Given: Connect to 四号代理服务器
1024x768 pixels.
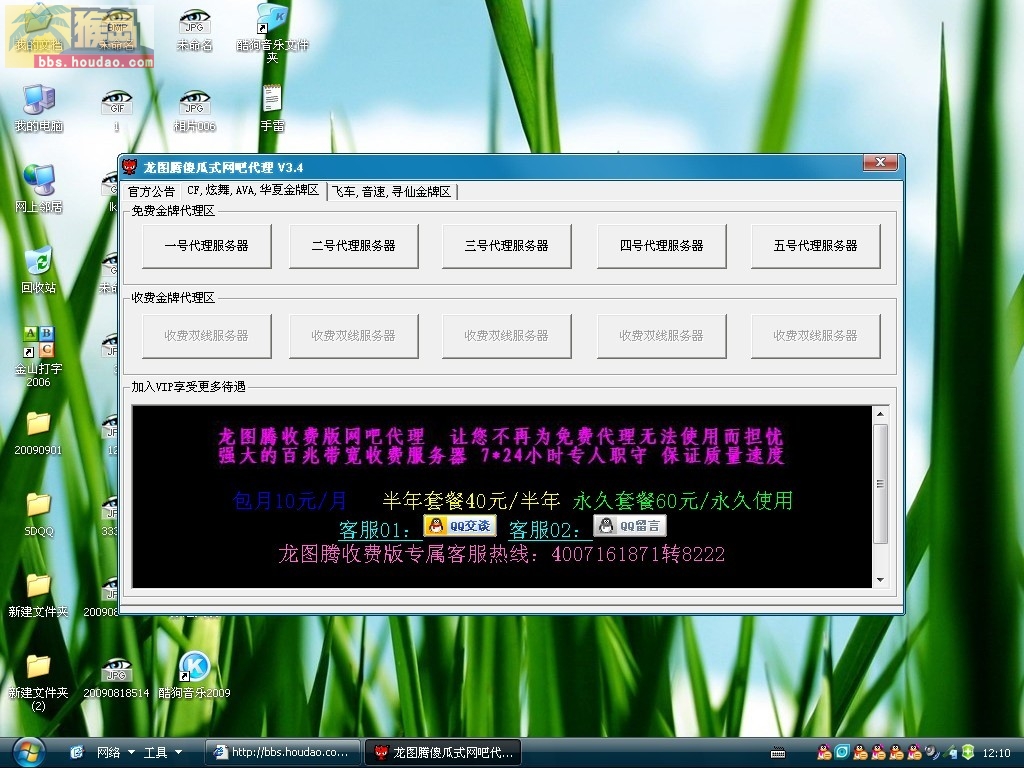Looking at the screenshot, I should tap(662, 246).
